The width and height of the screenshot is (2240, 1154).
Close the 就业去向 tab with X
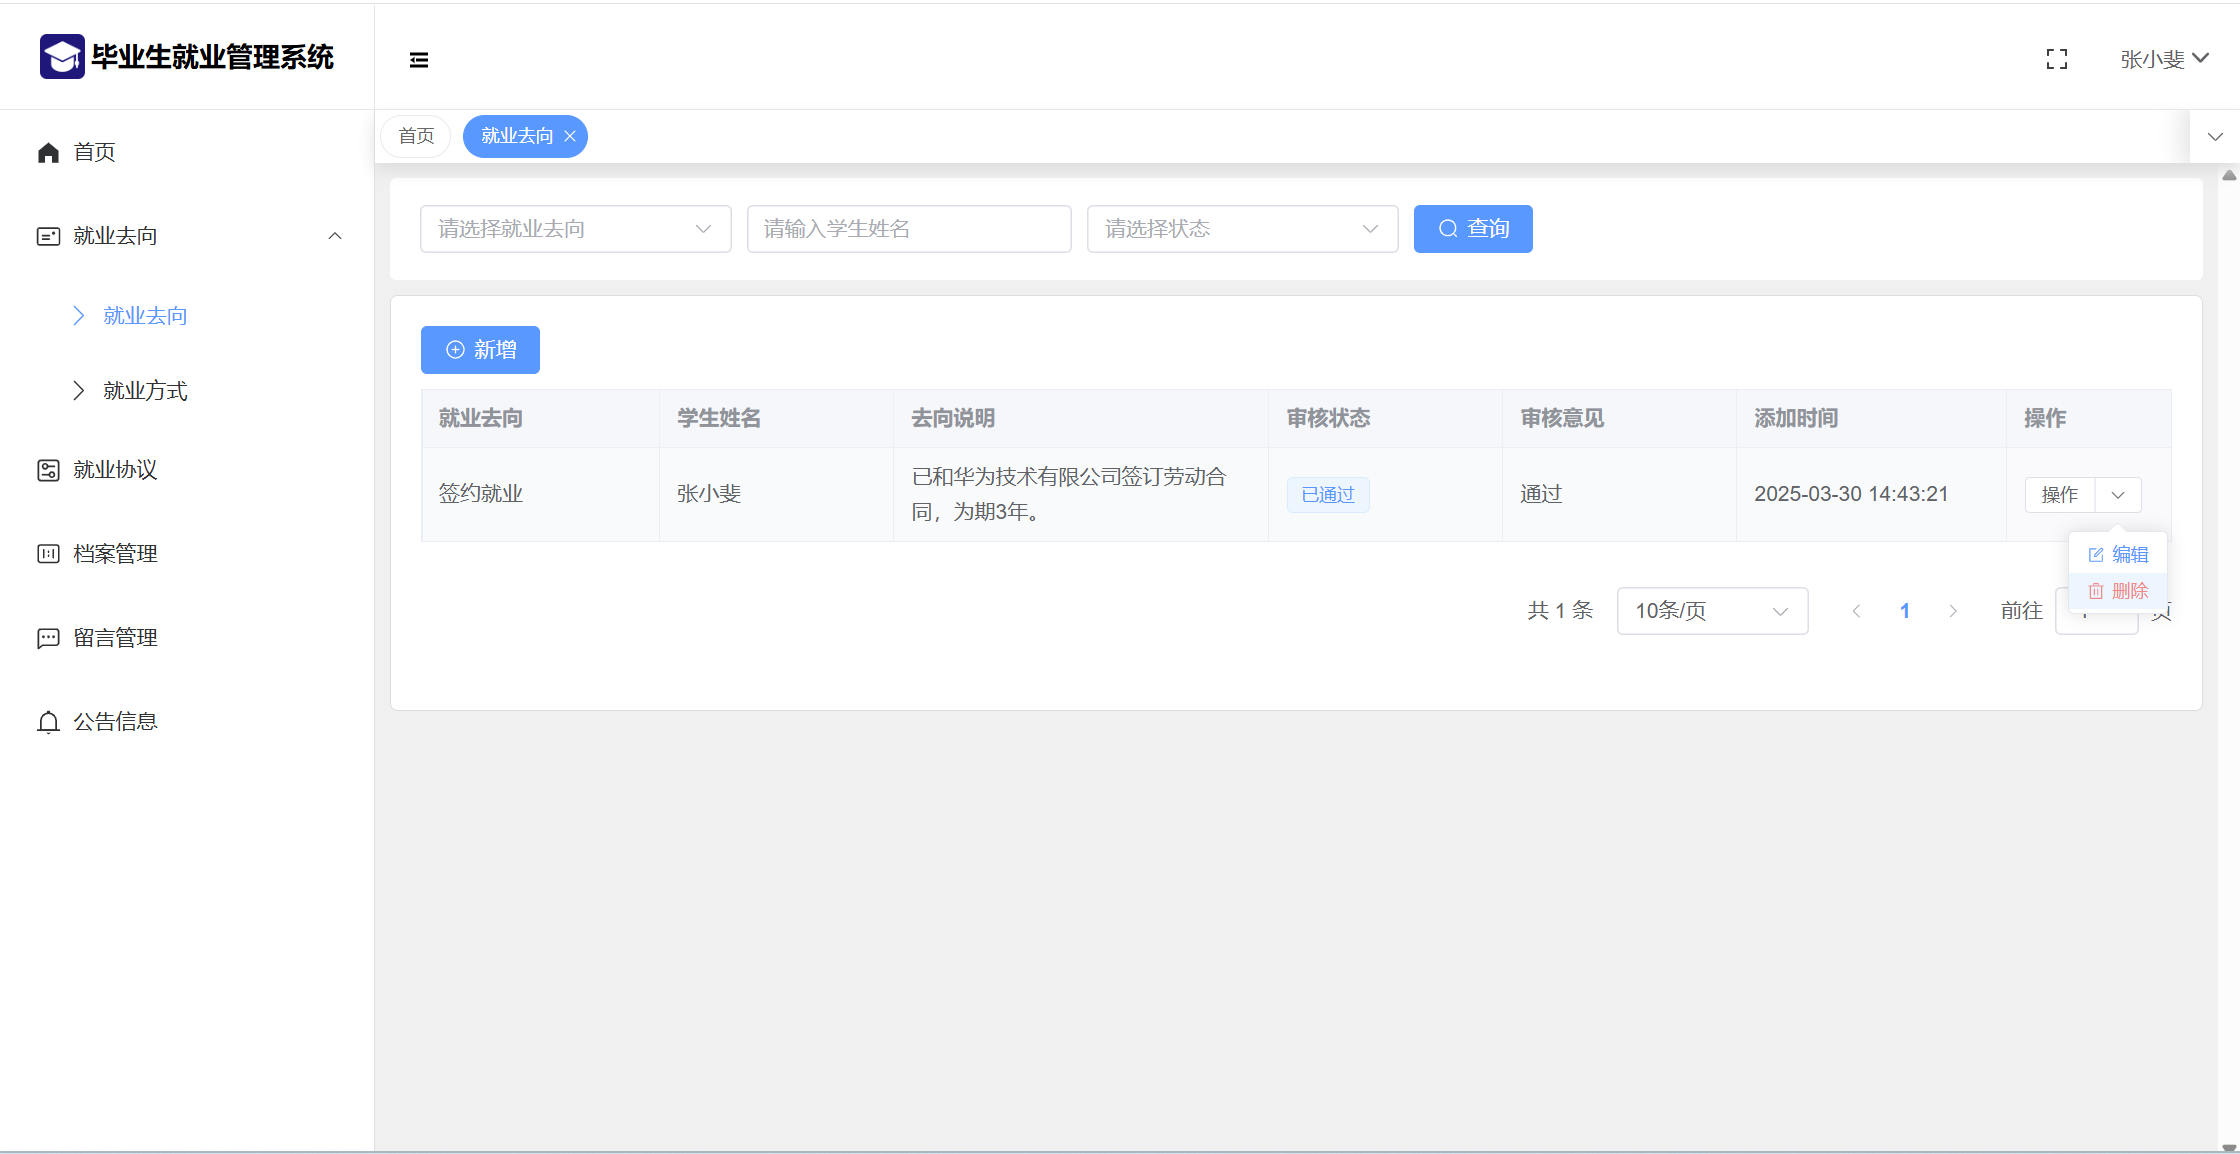[x=570, y=136]
